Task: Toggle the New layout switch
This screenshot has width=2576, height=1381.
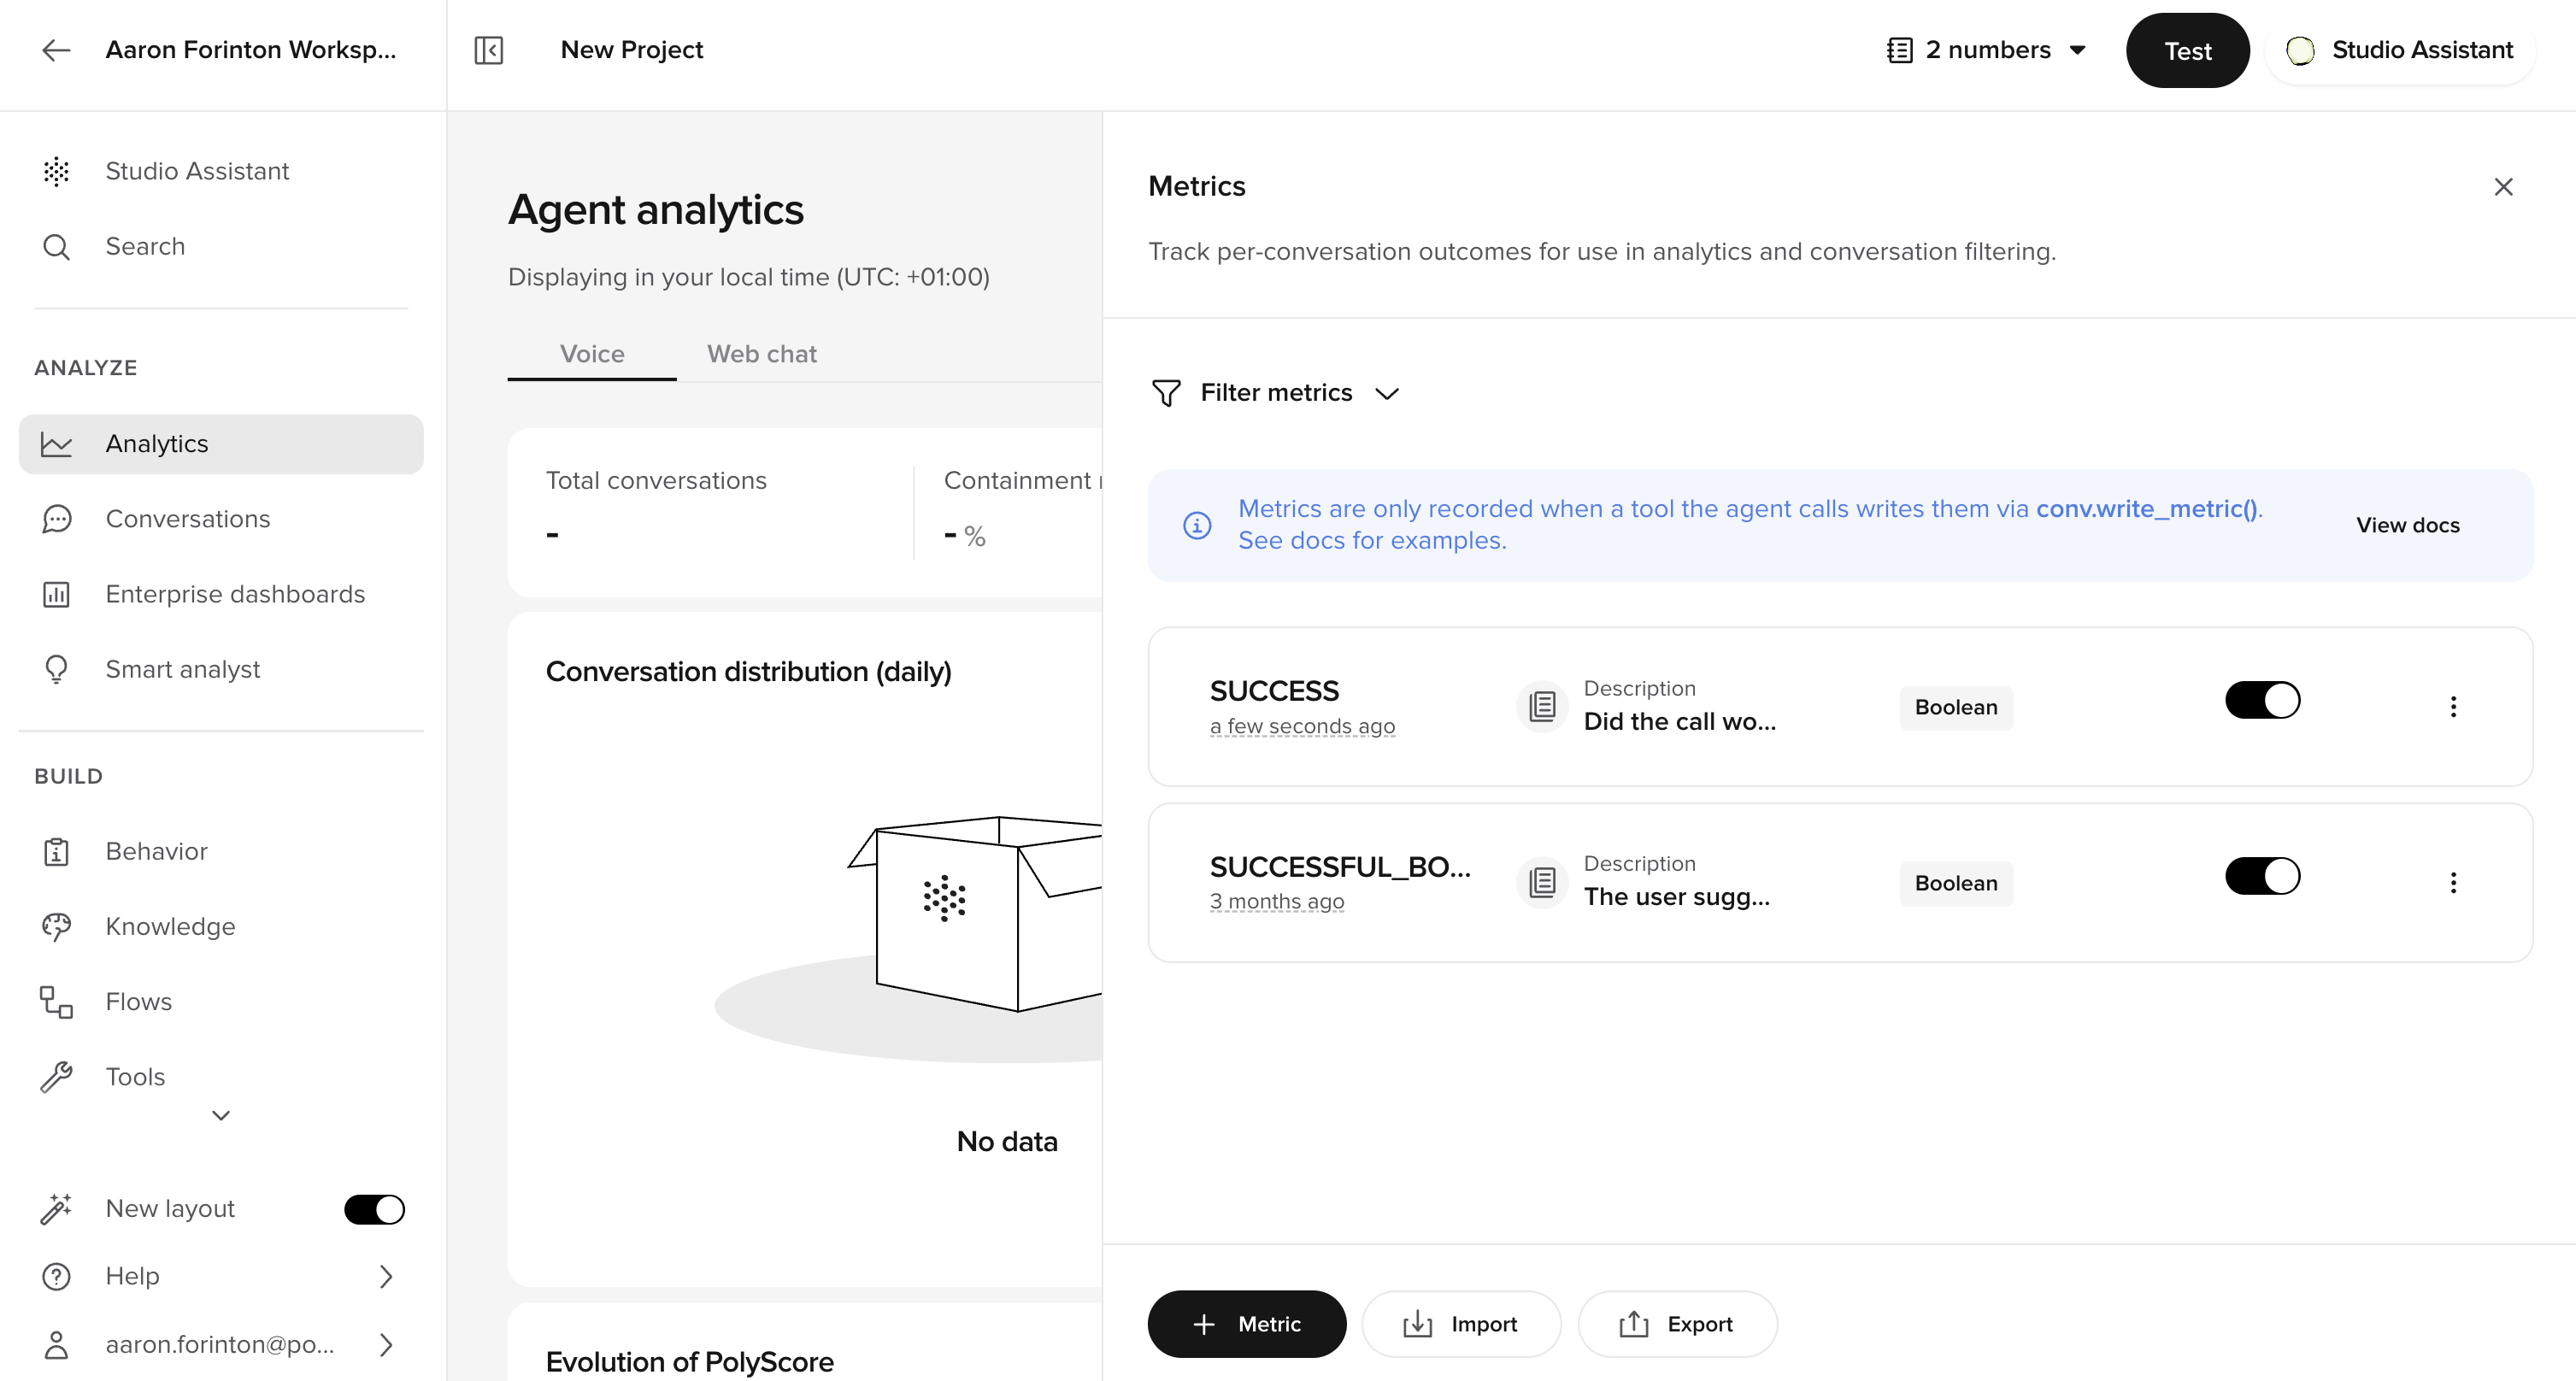Action: coord(374,1209)
